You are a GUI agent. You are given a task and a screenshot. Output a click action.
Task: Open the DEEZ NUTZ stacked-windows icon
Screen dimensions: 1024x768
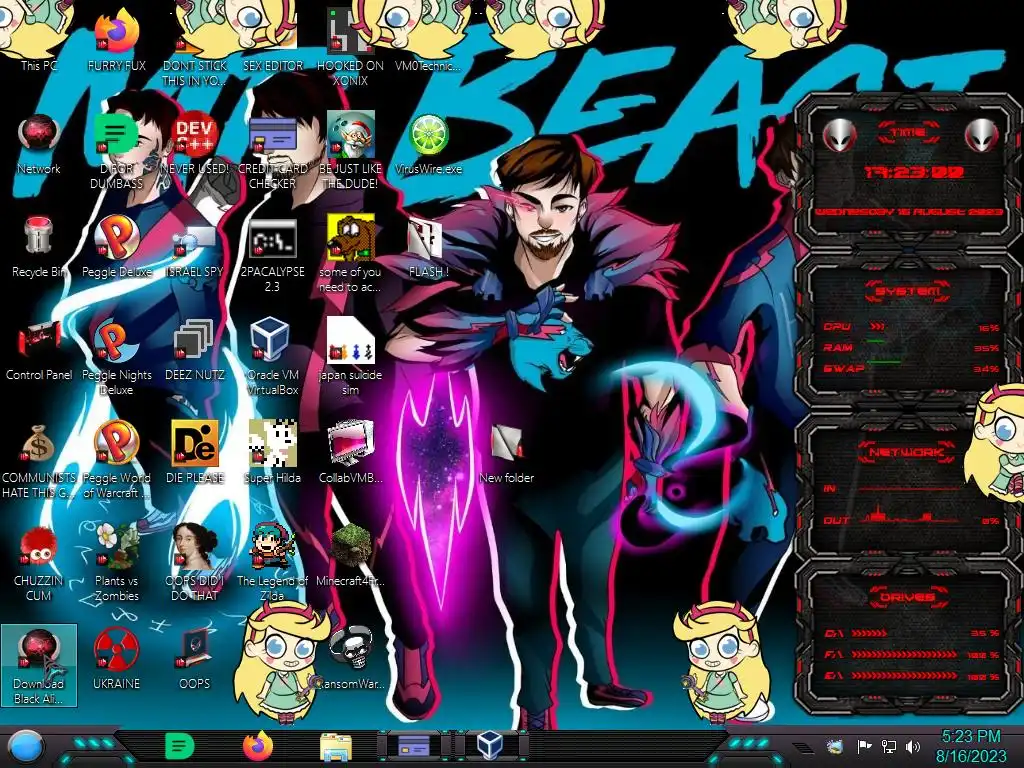[x=194, y=350]
